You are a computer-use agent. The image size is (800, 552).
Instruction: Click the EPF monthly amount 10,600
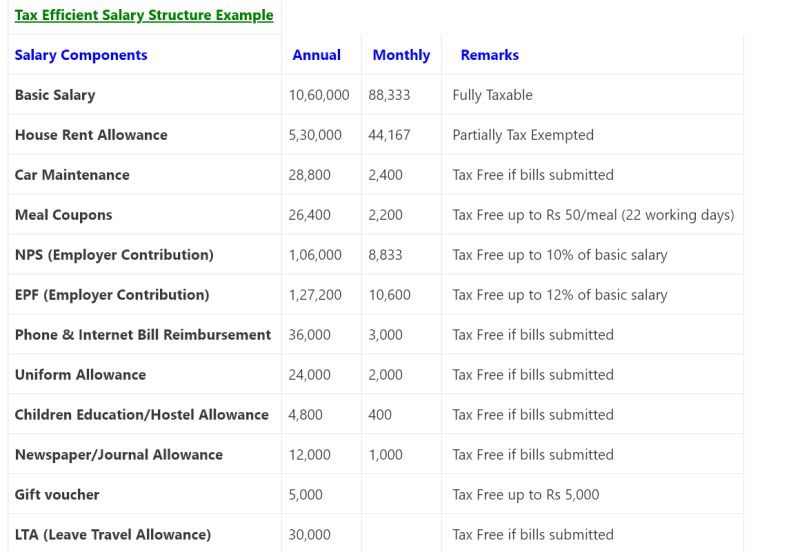click(390, 295)
